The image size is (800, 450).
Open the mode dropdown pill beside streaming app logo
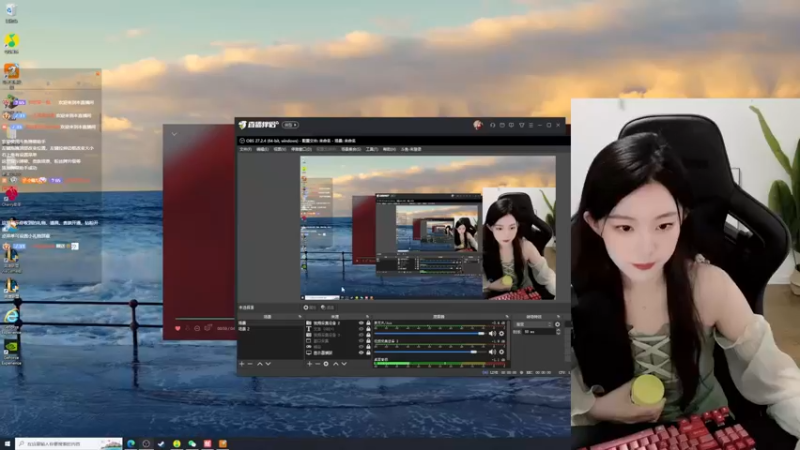pos(290,125)
